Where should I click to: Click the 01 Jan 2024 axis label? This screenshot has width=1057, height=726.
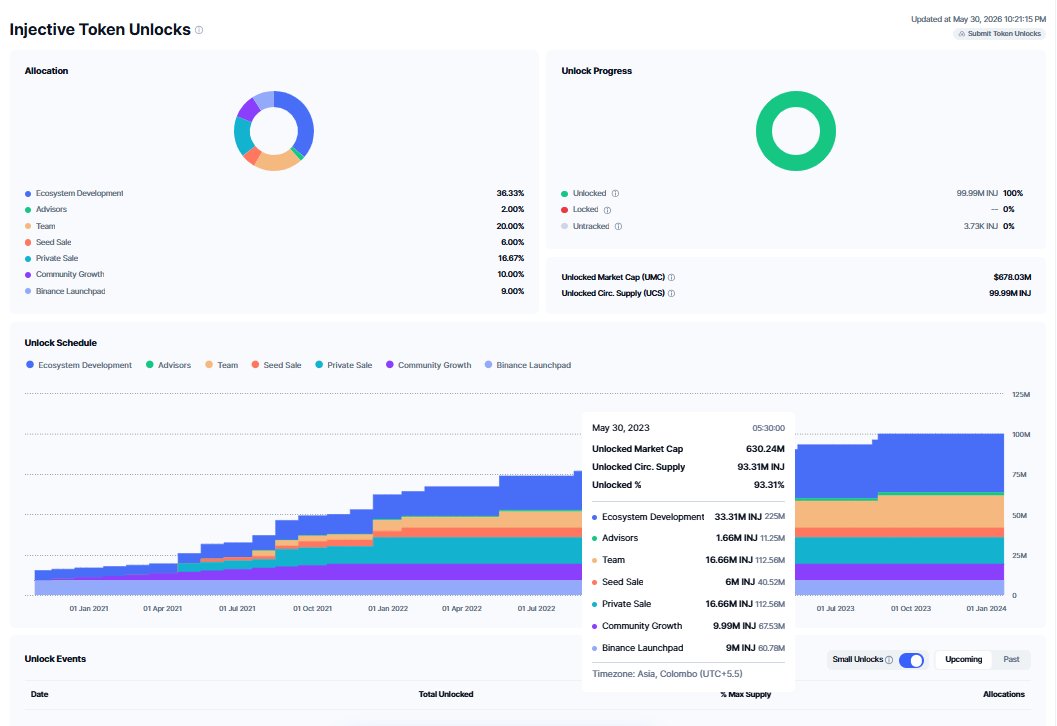point(986,609)
